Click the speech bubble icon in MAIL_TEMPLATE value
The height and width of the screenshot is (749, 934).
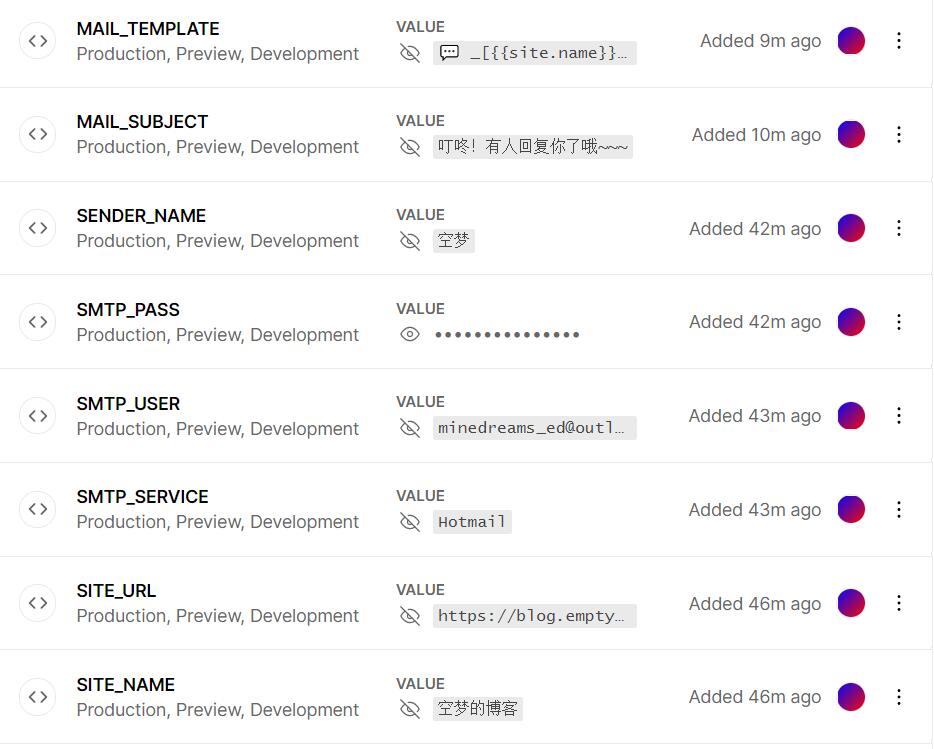[448, 52]
